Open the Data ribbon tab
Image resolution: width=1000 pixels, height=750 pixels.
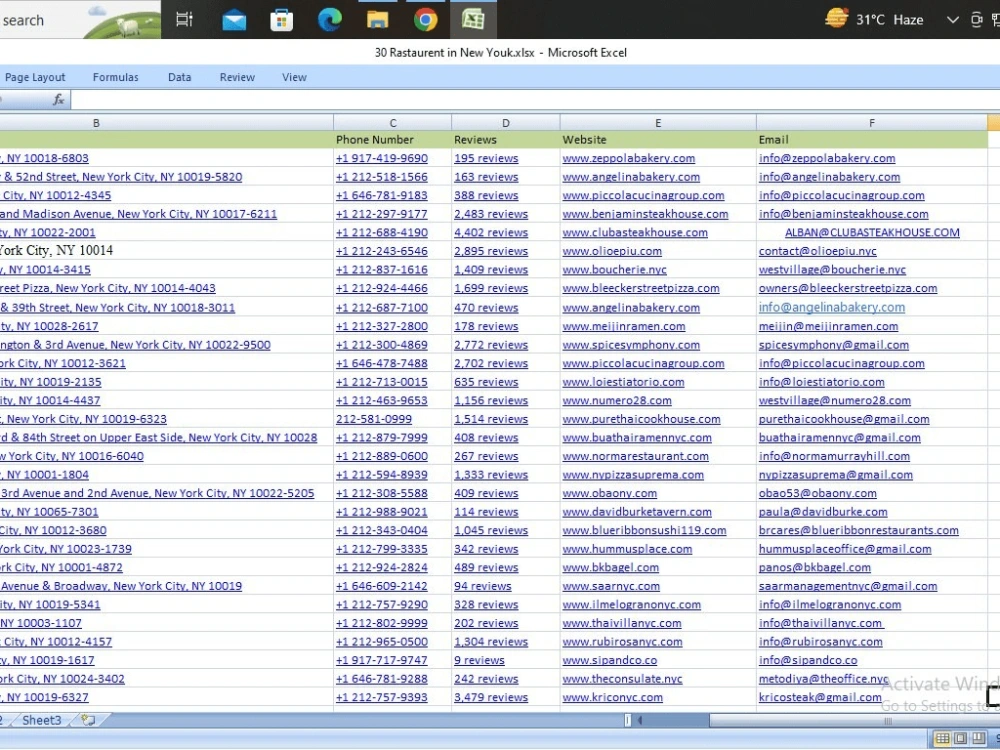179,77
